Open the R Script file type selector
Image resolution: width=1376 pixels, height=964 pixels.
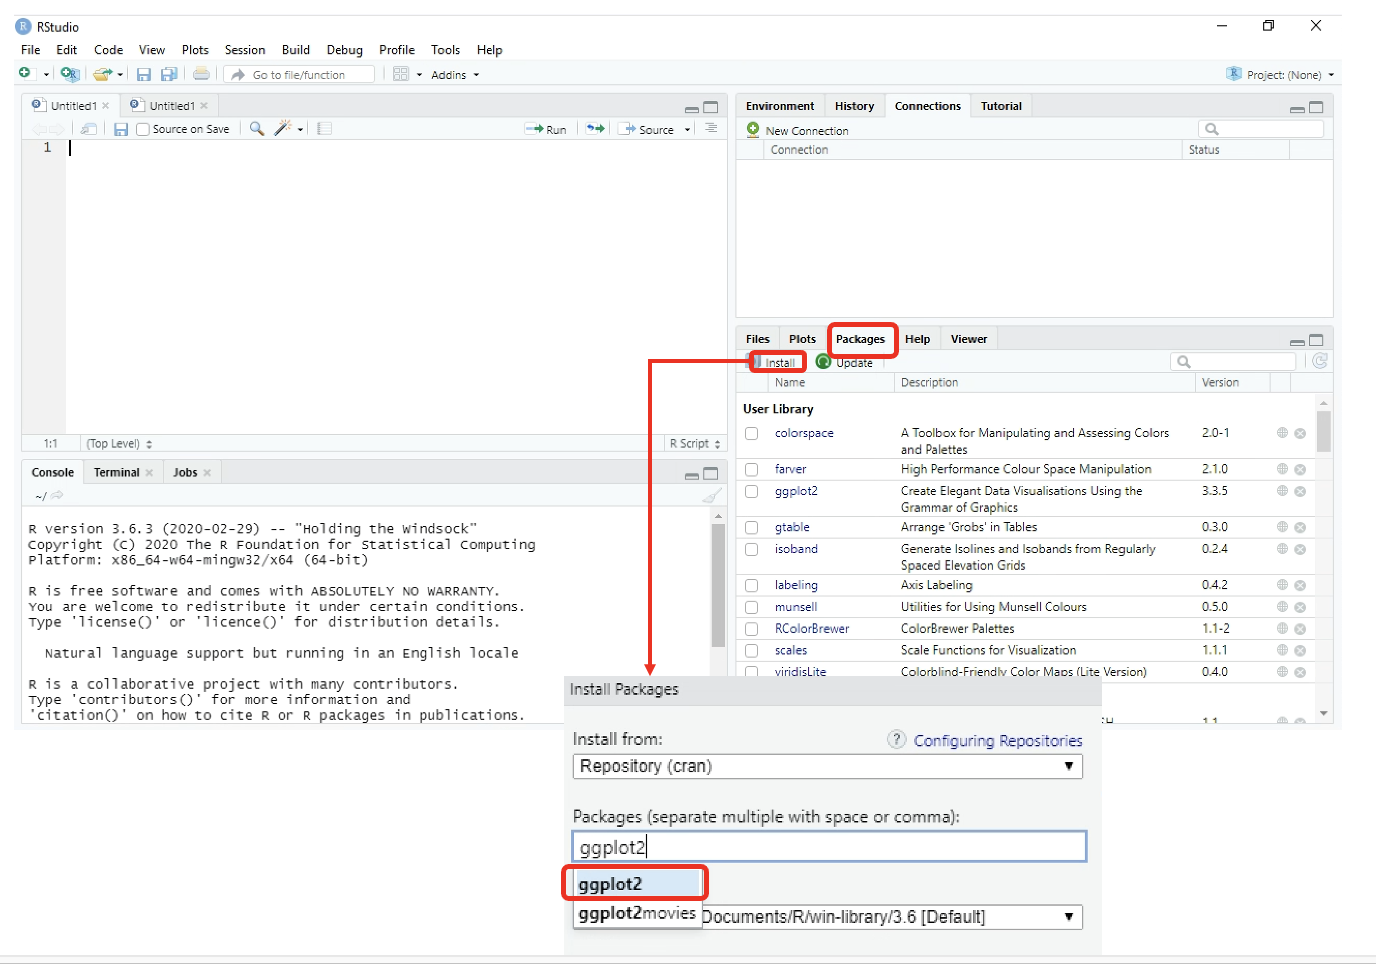tap(695, 444)
